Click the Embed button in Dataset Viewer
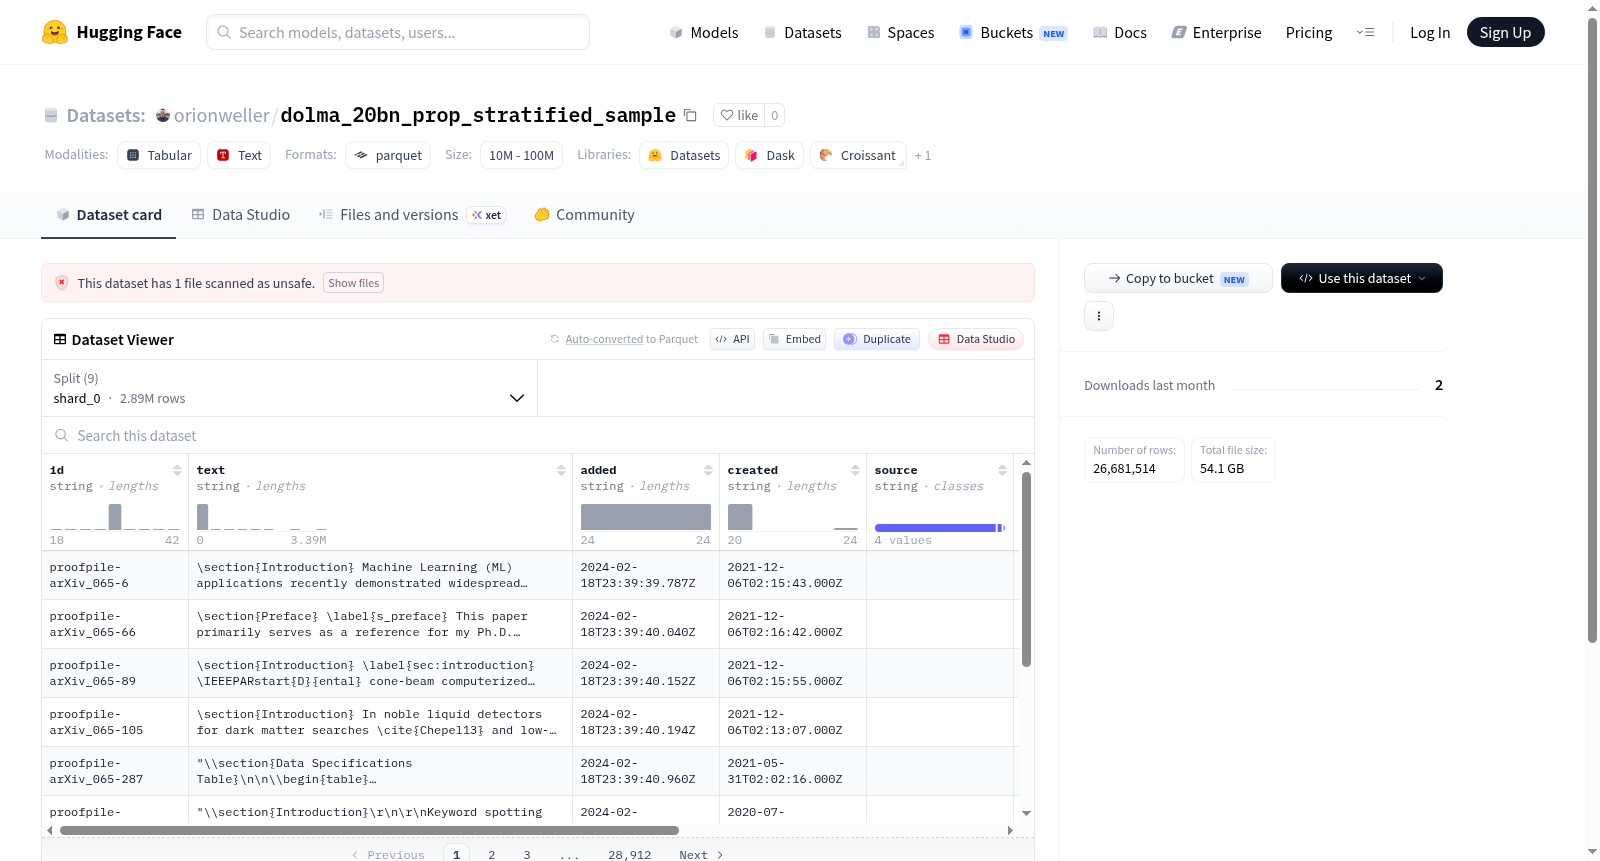 (x=795, y=339)
